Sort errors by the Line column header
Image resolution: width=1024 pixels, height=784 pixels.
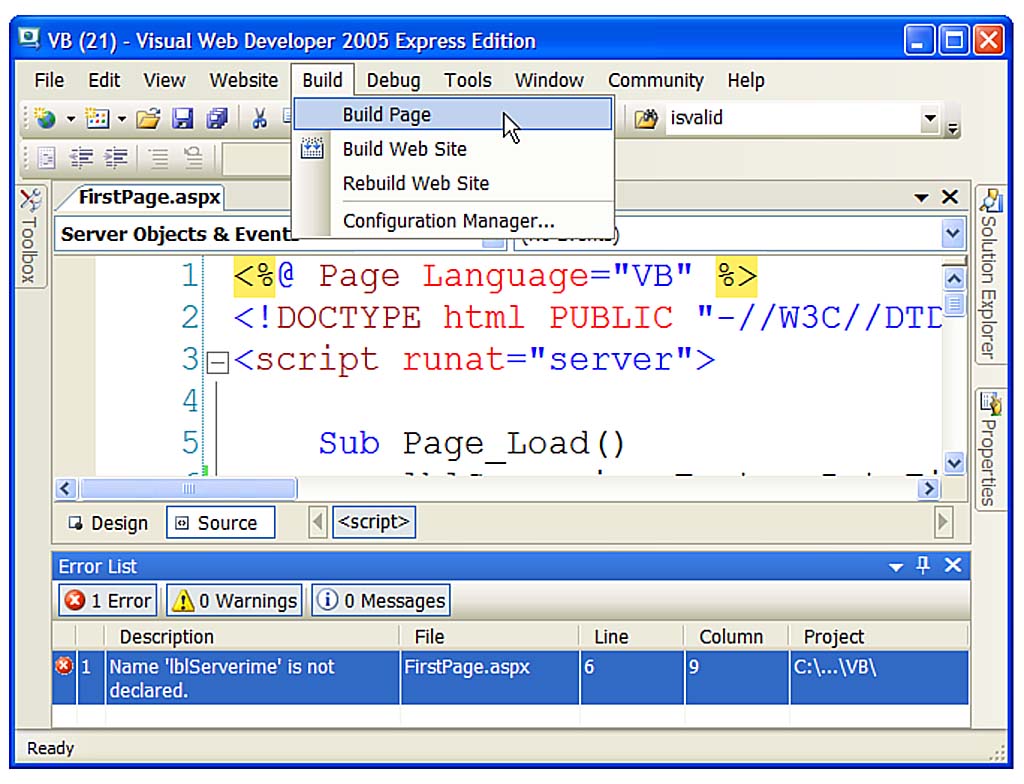pyautogui.click(x=632, y=637)
